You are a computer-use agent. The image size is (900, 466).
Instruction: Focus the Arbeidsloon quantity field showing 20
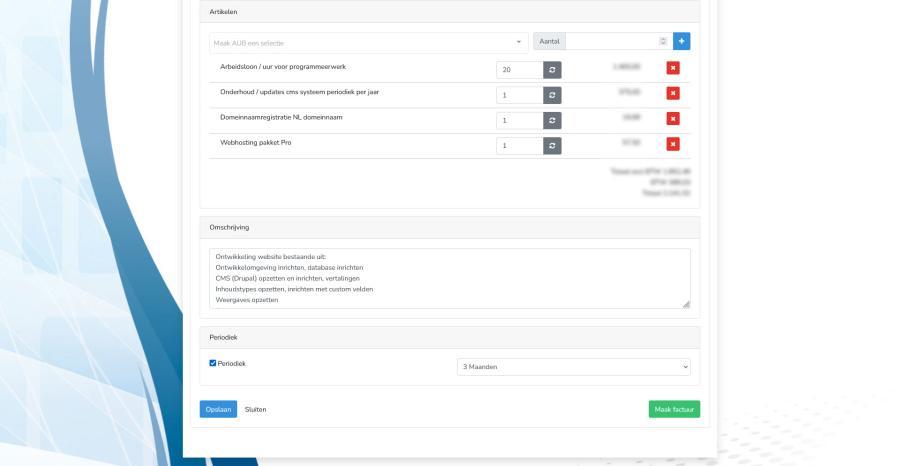[519, 70]
